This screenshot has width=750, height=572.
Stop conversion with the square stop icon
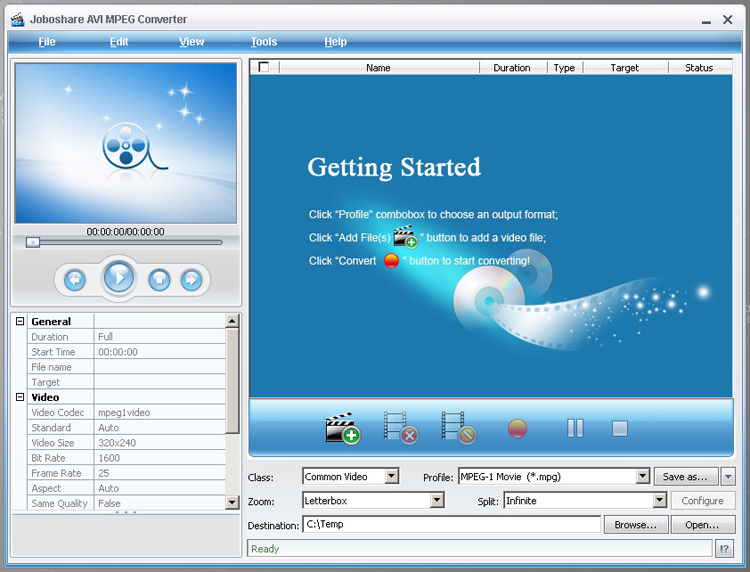[x=620, y=428]
